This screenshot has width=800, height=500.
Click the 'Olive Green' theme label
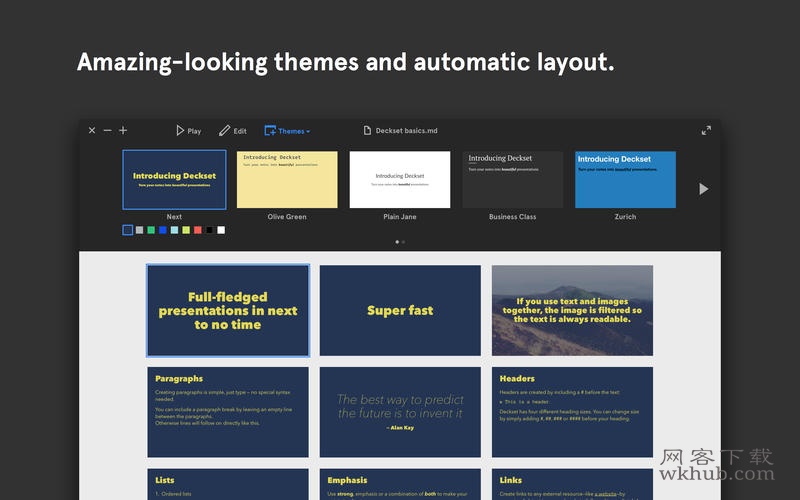(x=287, y=217)
